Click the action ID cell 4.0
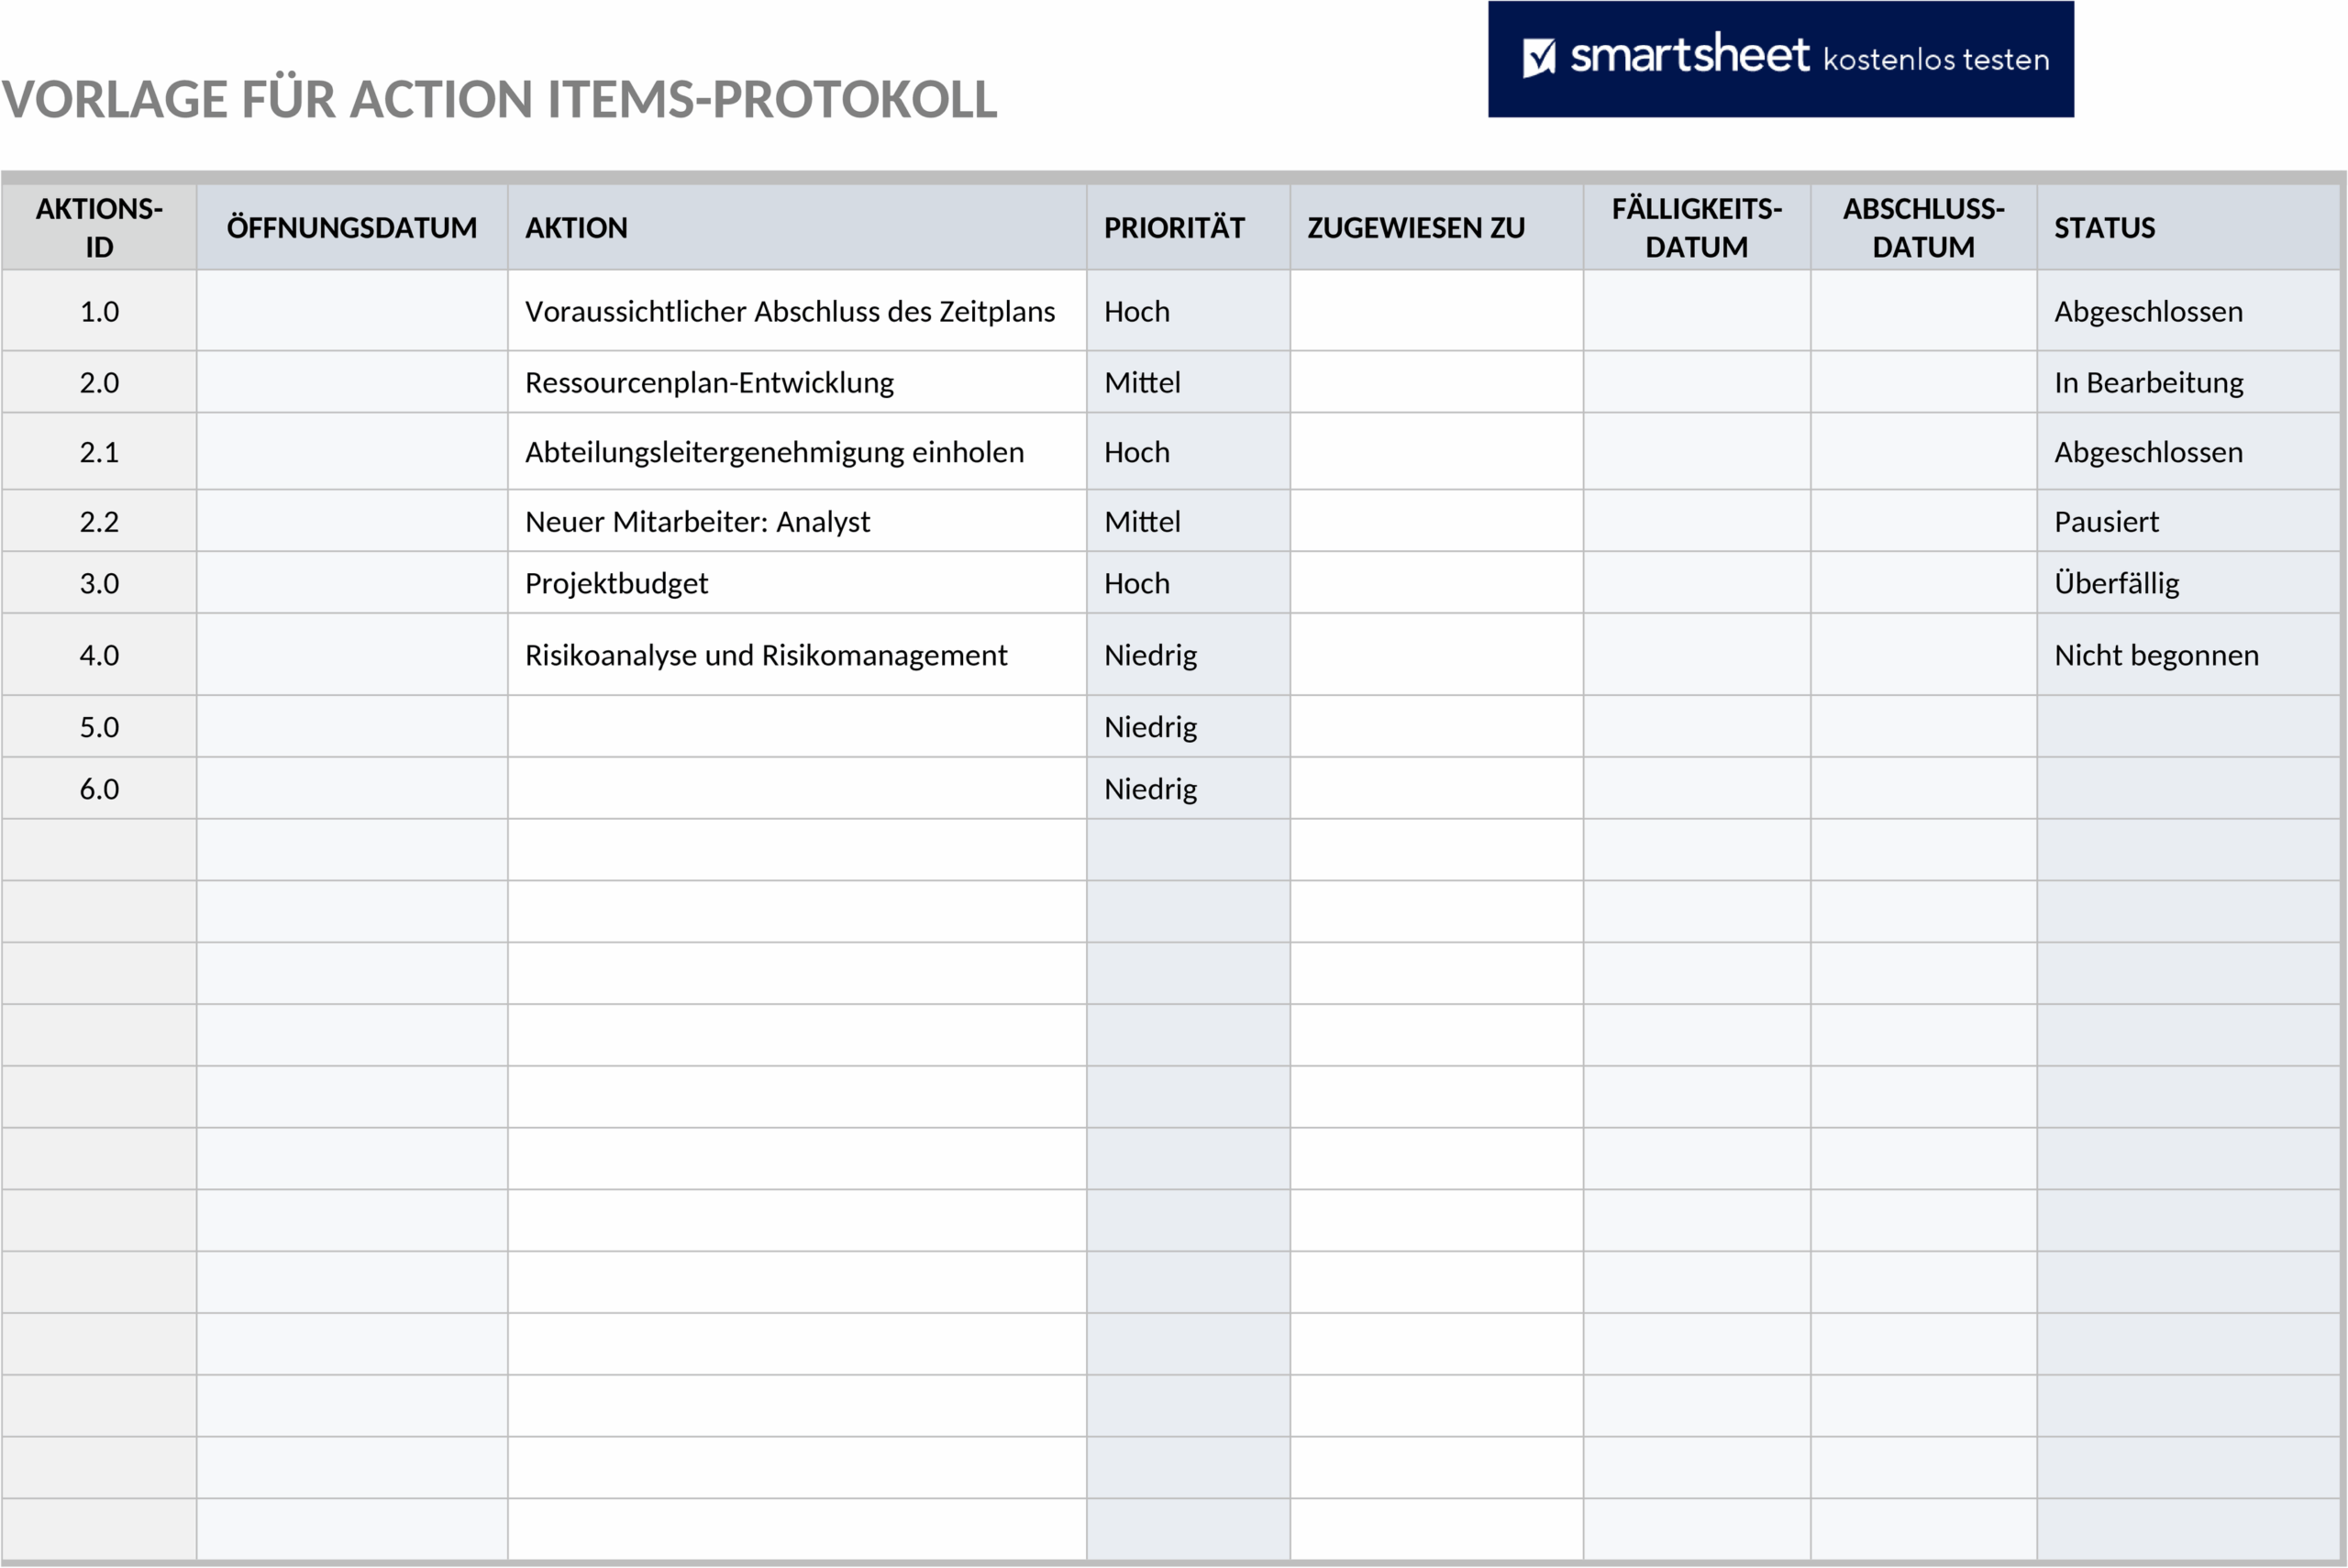 [99, 655]
